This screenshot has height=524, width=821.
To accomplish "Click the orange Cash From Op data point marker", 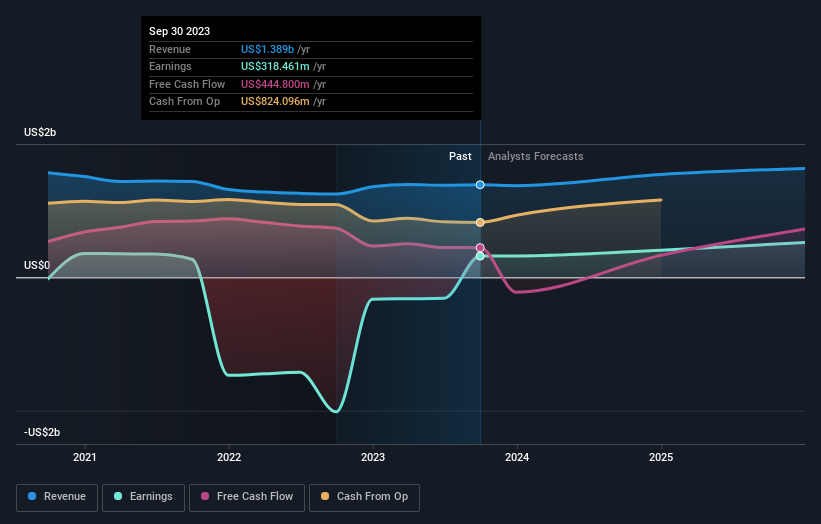I will point(480,222).
